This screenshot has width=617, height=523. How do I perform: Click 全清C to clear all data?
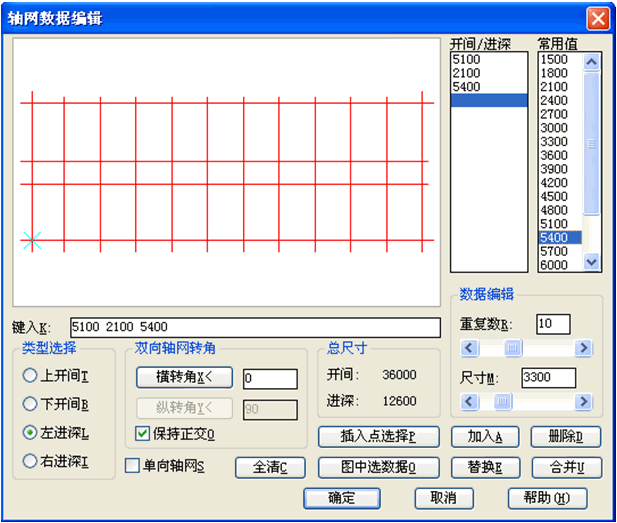[269, 467]
